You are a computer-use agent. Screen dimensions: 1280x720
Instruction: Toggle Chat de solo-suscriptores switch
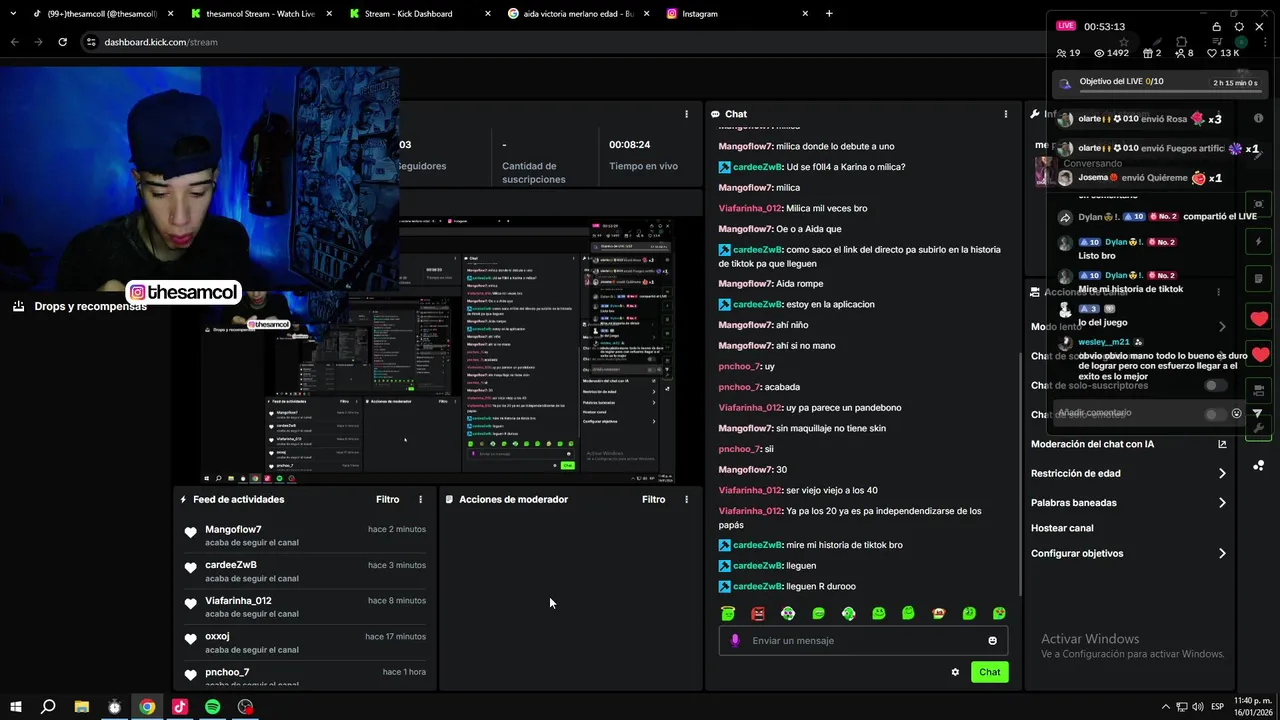tap(1215, 385)
